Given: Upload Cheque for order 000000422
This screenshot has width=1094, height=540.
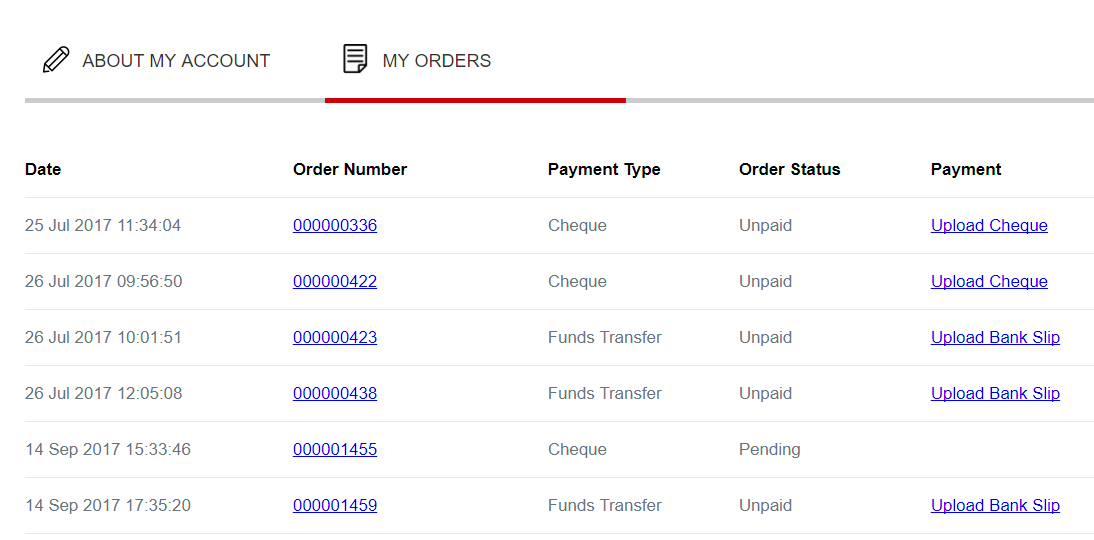Looking at the screenshot, I should [989, 281].
